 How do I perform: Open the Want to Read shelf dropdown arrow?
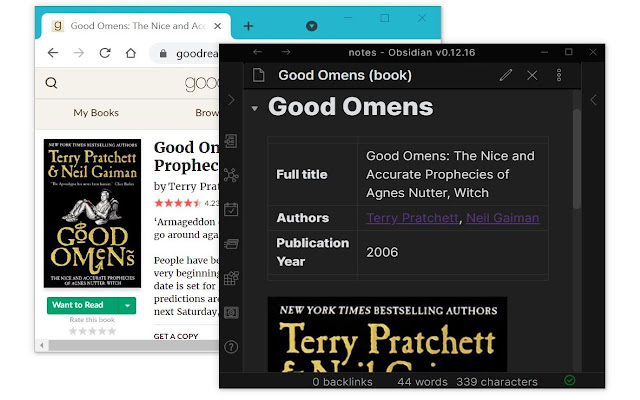pos(127,305)
